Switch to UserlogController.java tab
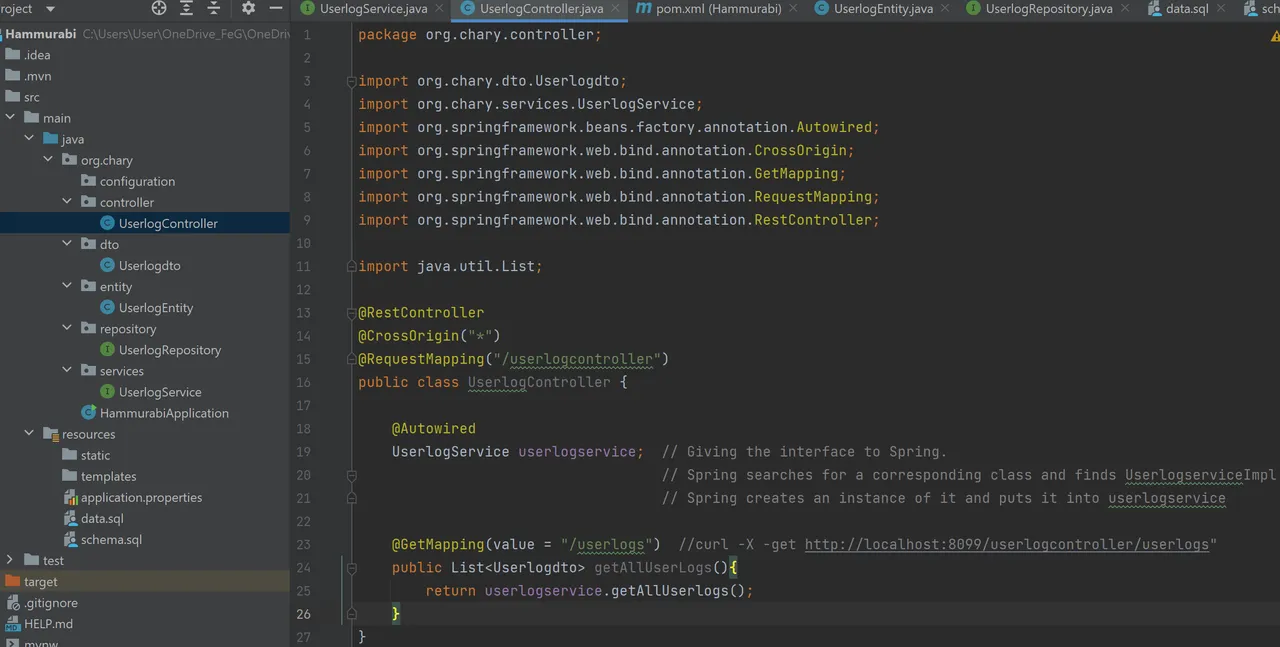The width and height of the screenshot is (1280, 647). pyautogui.click(x=541, y=9)
